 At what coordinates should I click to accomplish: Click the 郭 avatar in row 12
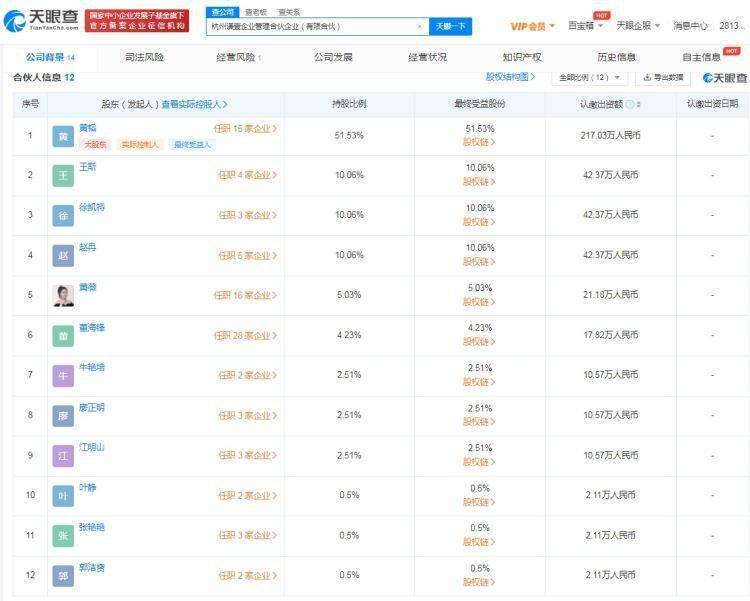click(63, 576)
